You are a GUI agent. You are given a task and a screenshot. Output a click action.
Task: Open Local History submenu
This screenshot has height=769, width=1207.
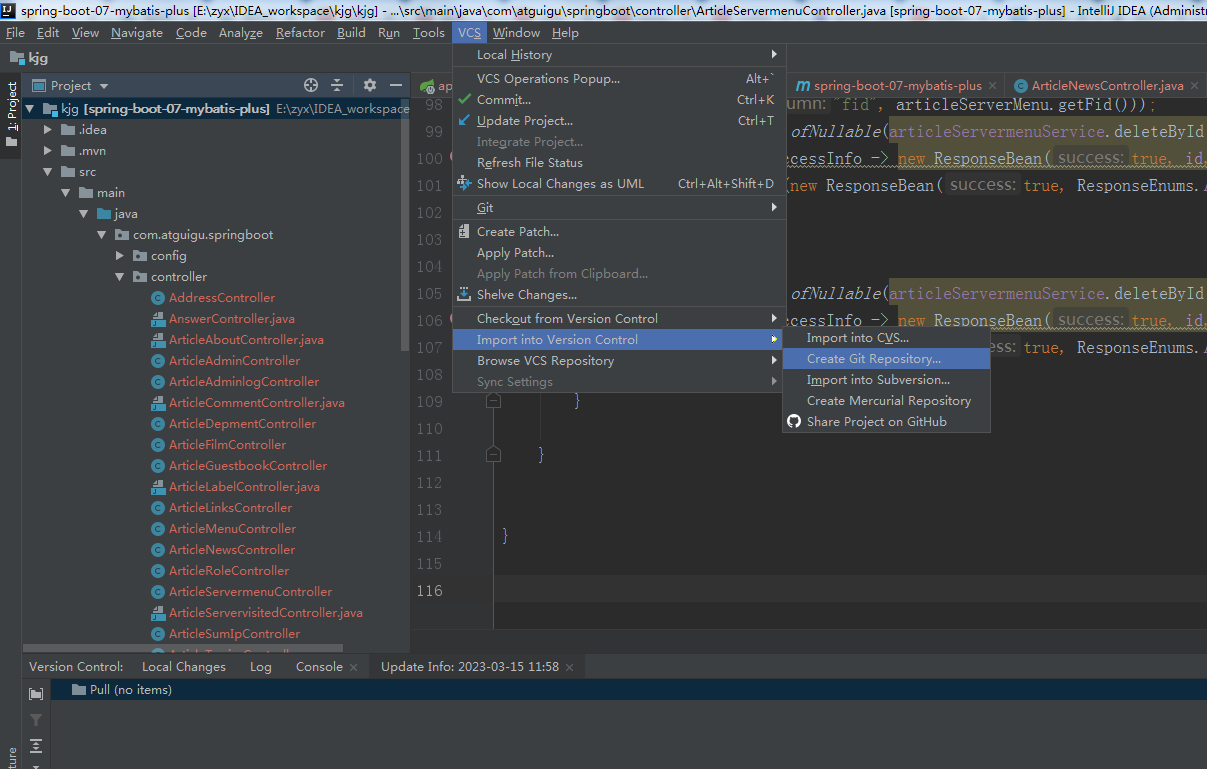[619, 55]
